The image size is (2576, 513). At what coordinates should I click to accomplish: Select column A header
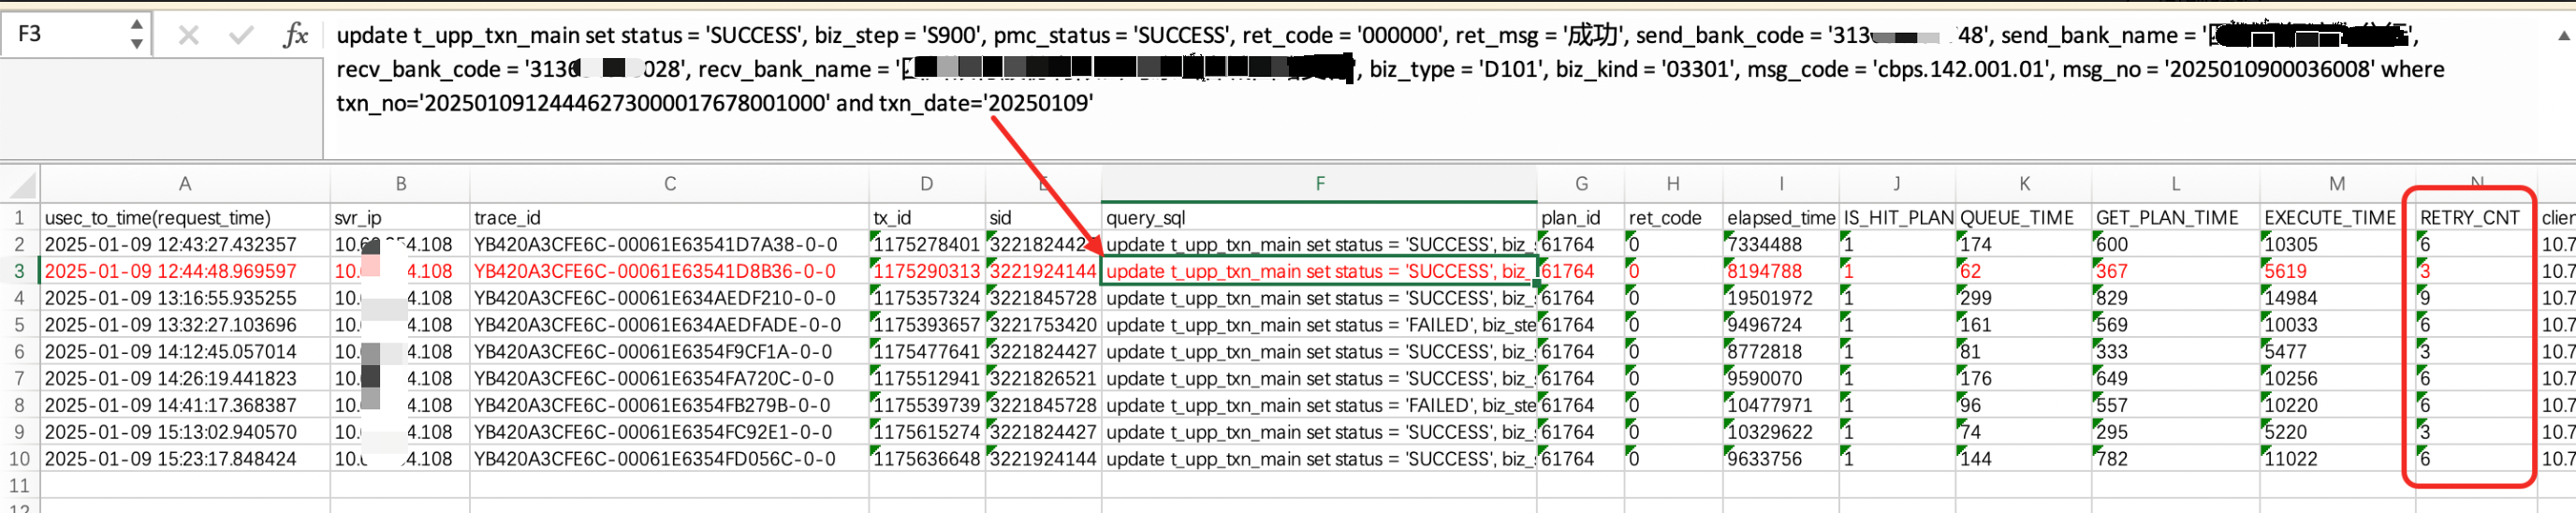[185, 184]
